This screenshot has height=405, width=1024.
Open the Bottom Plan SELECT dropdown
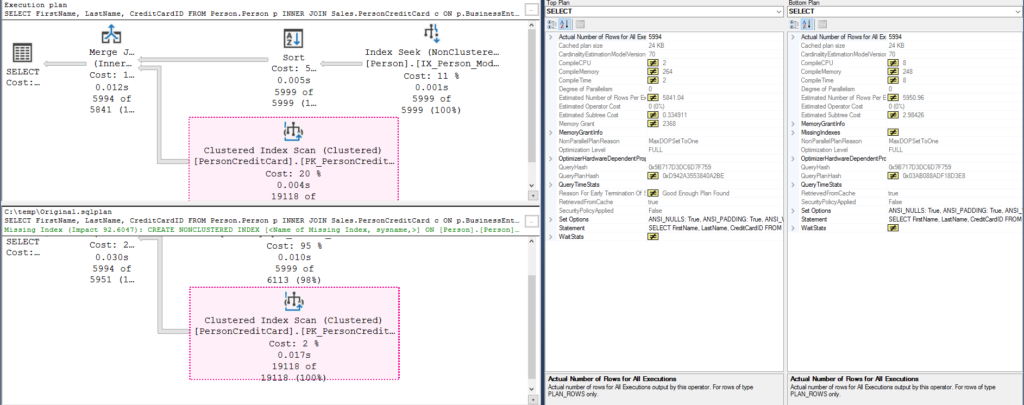1016,12
